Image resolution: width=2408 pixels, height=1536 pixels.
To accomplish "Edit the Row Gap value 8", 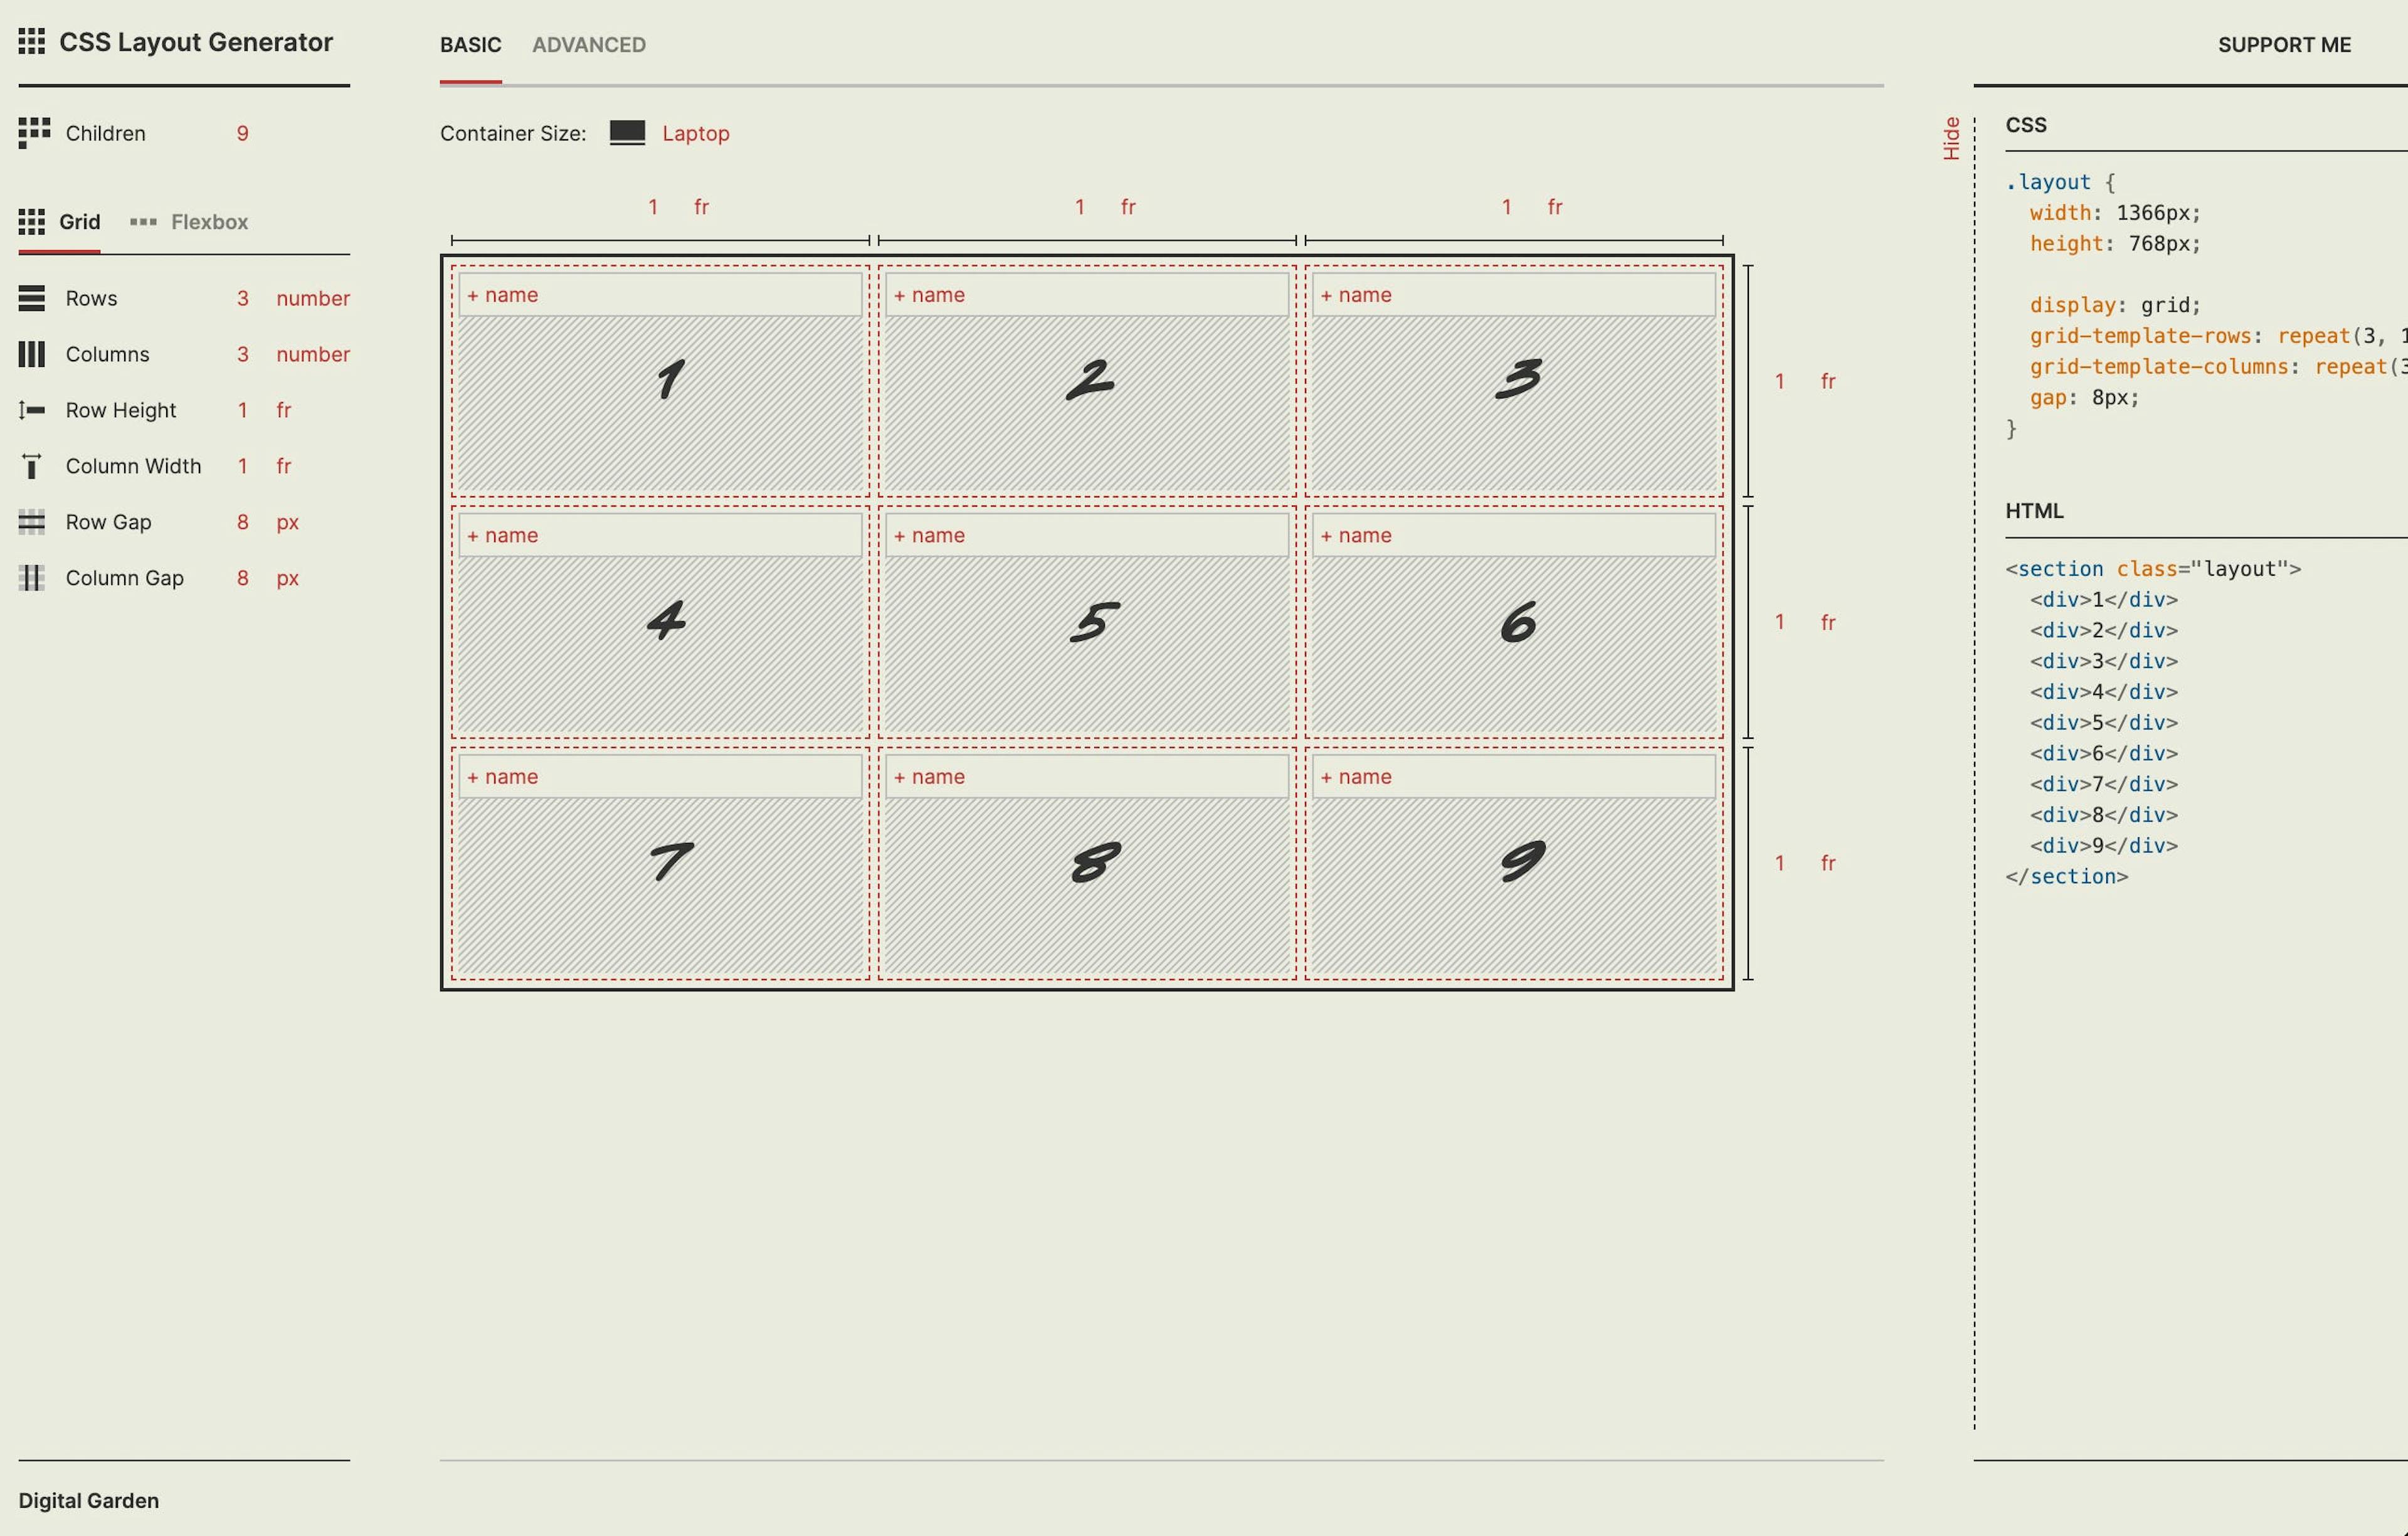I will click(x=242, y=522).
